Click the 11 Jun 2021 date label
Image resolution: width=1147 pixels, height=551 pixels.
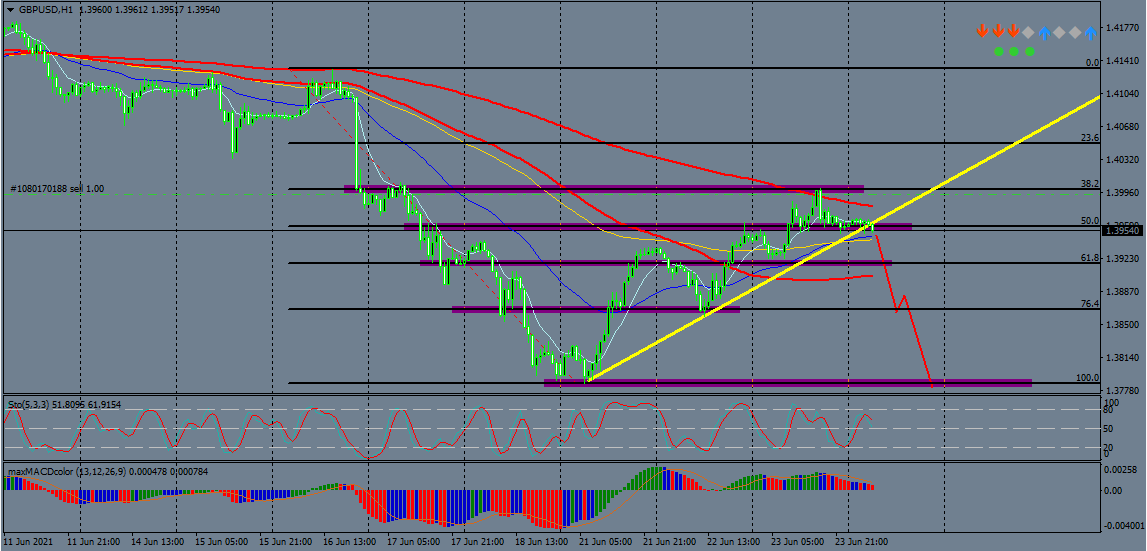click(x=29, y=541)
